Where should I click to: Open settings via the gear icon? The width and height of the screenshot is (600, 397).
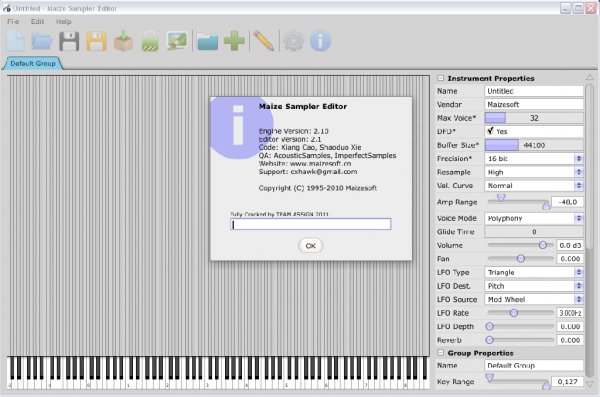coord(293,41)
